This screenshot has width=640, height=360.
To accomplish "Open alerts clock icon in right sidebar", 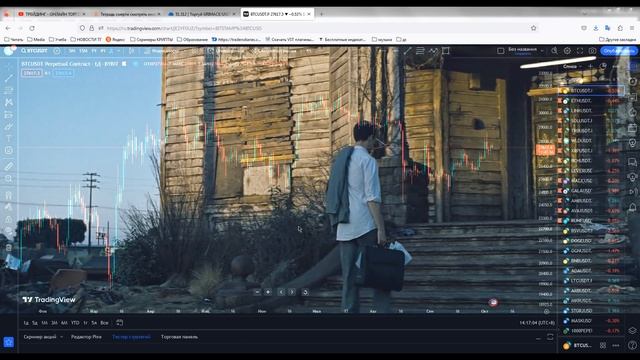I will (x=633, y=82).
